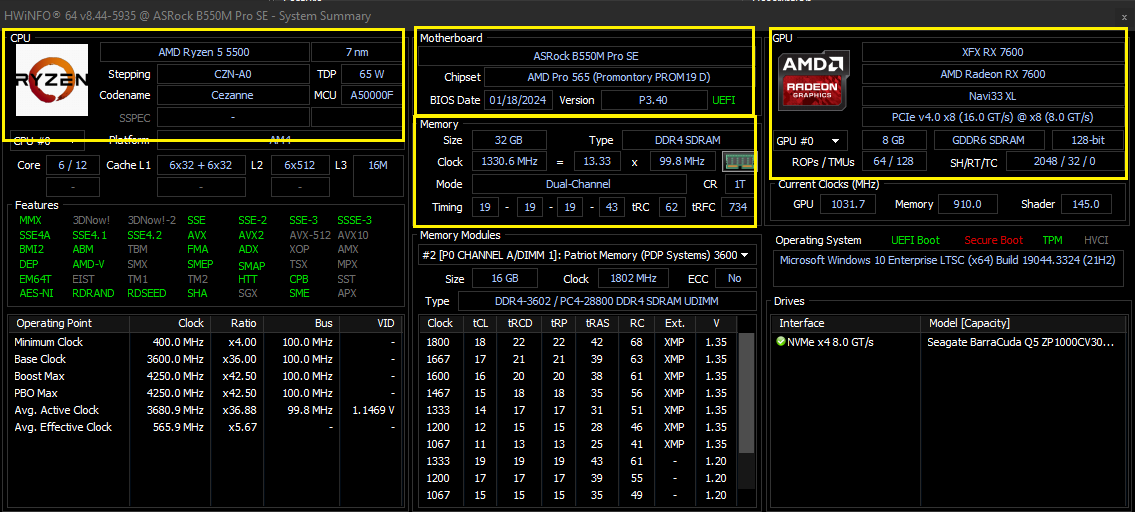Open the CPU #0 selector dropdown
The width and height of the screenshot is (1135, 512).
[45, 141]
